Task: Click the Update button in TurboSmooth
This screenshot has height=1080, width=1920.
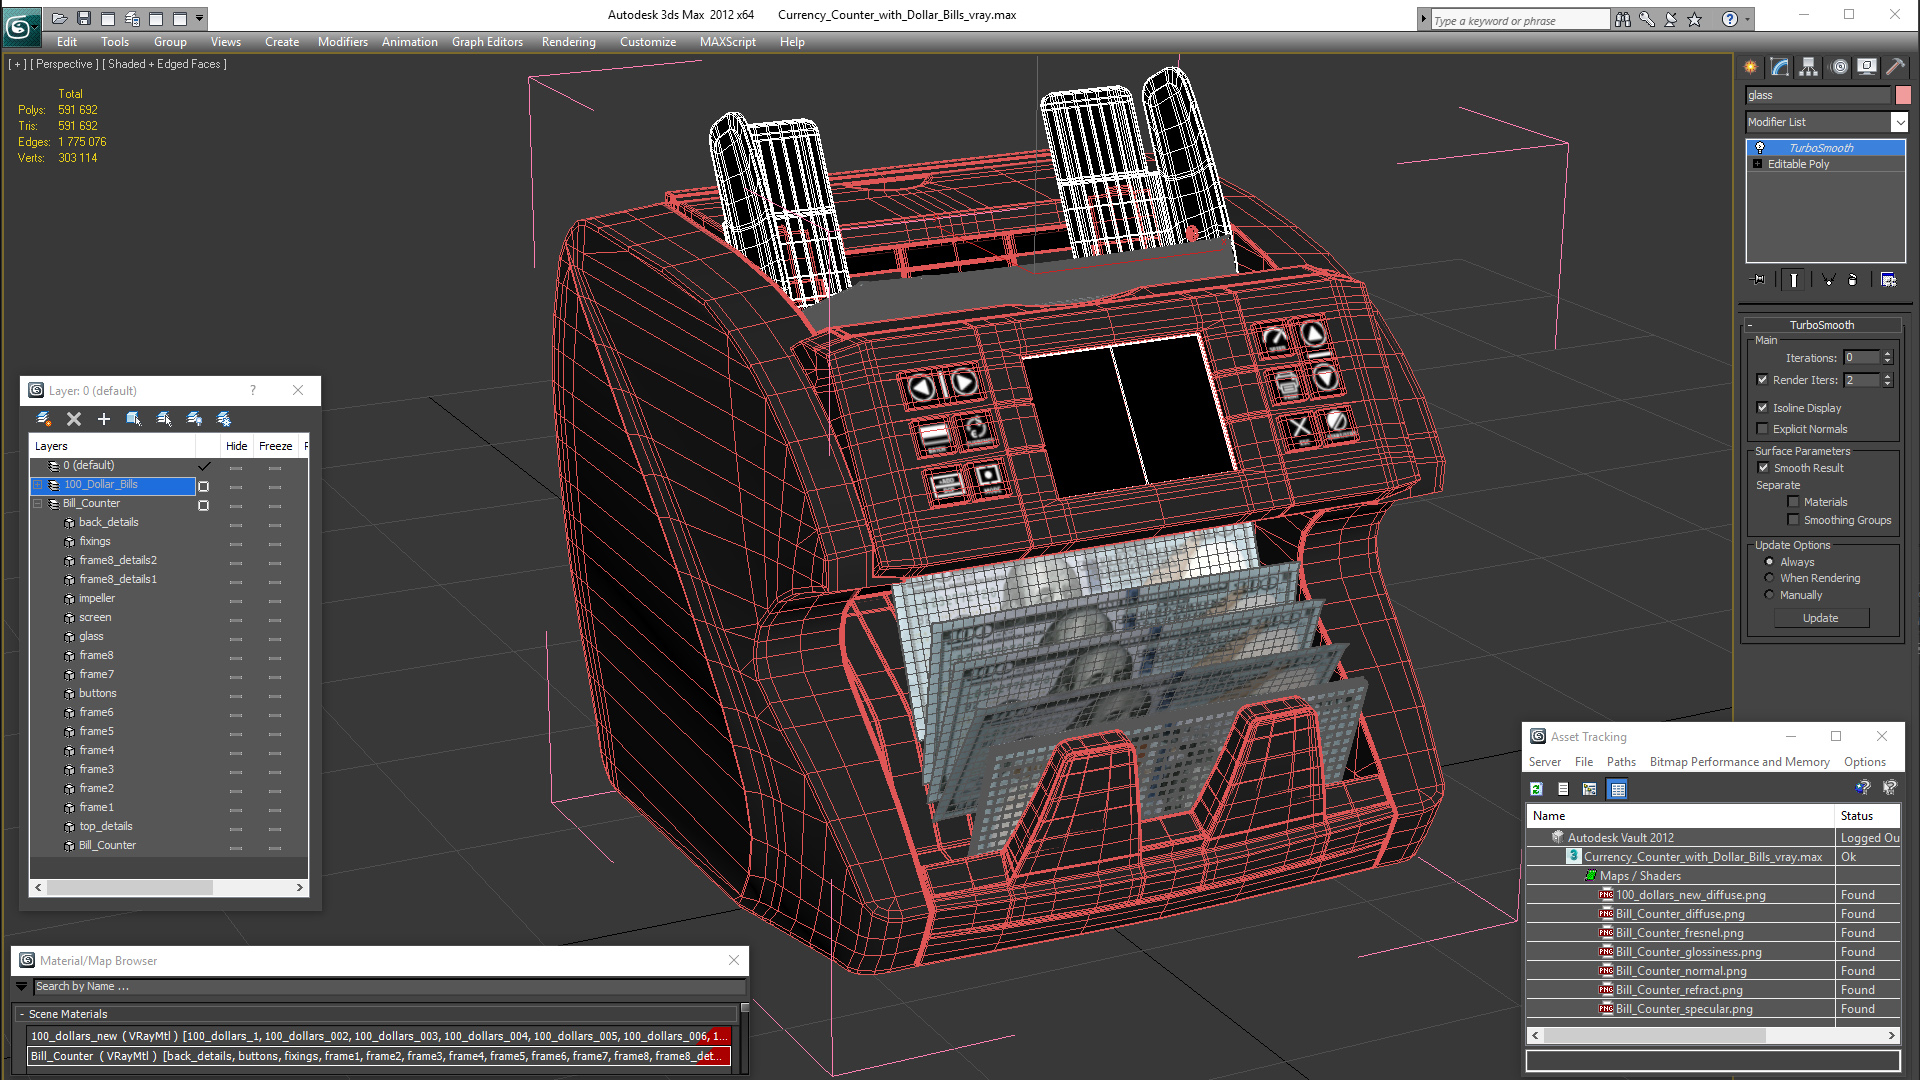Action: (x=1820, y=618)
